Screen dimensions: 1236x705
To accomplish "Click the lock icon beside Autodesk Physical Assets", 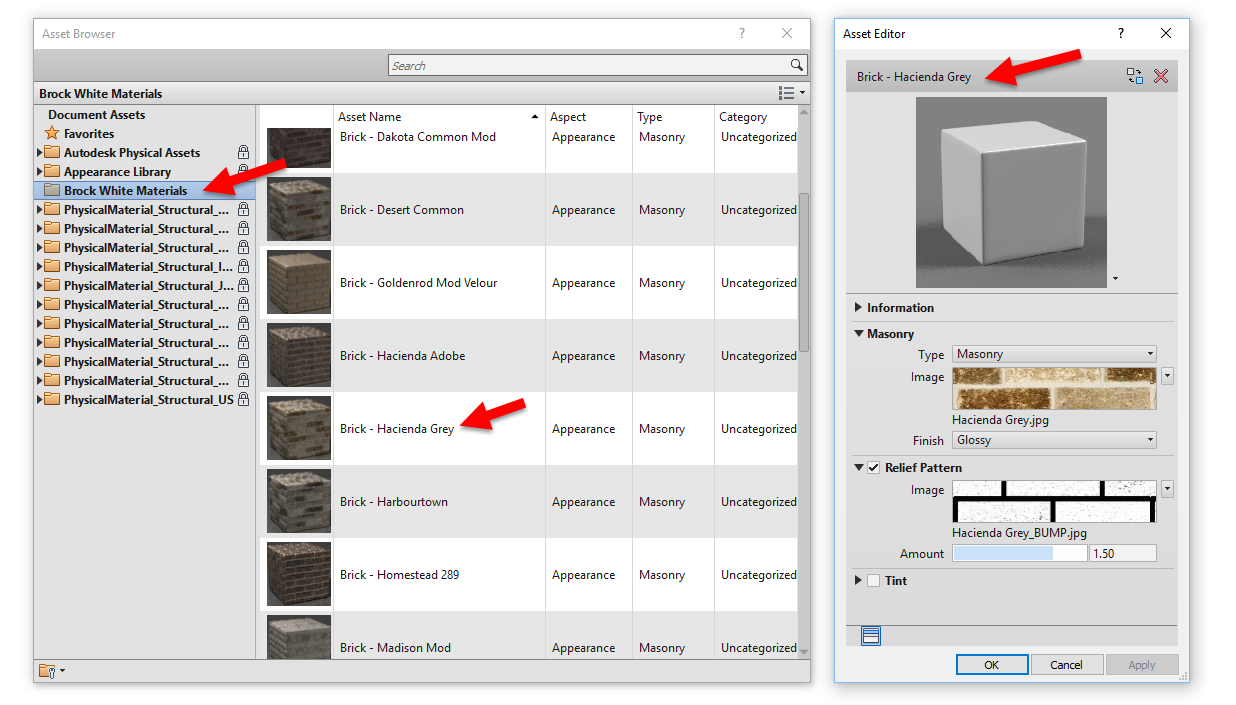I will pos(243,152).
